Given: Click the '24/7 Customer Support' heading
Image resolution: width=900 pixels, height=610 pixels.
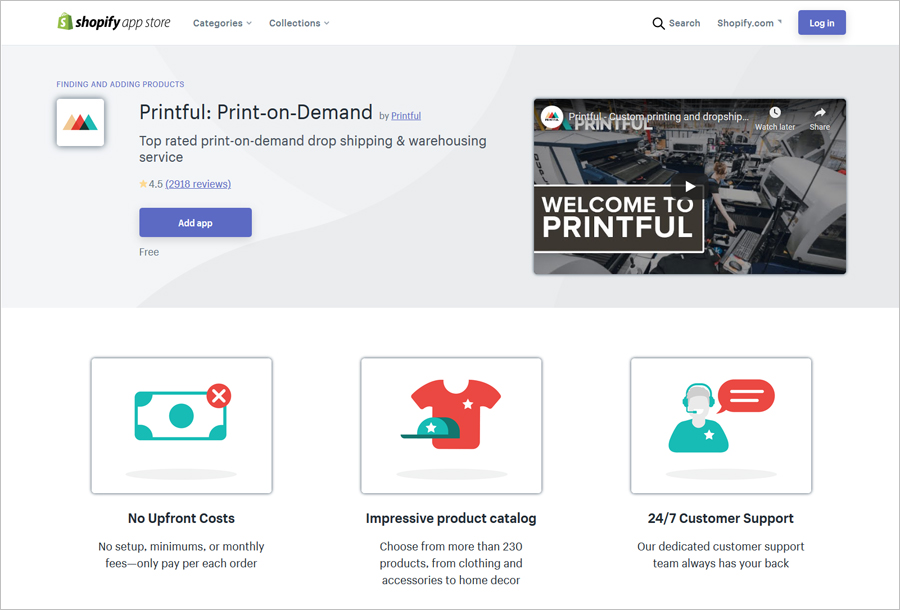Looking at the screenshot, I should 721,518.
